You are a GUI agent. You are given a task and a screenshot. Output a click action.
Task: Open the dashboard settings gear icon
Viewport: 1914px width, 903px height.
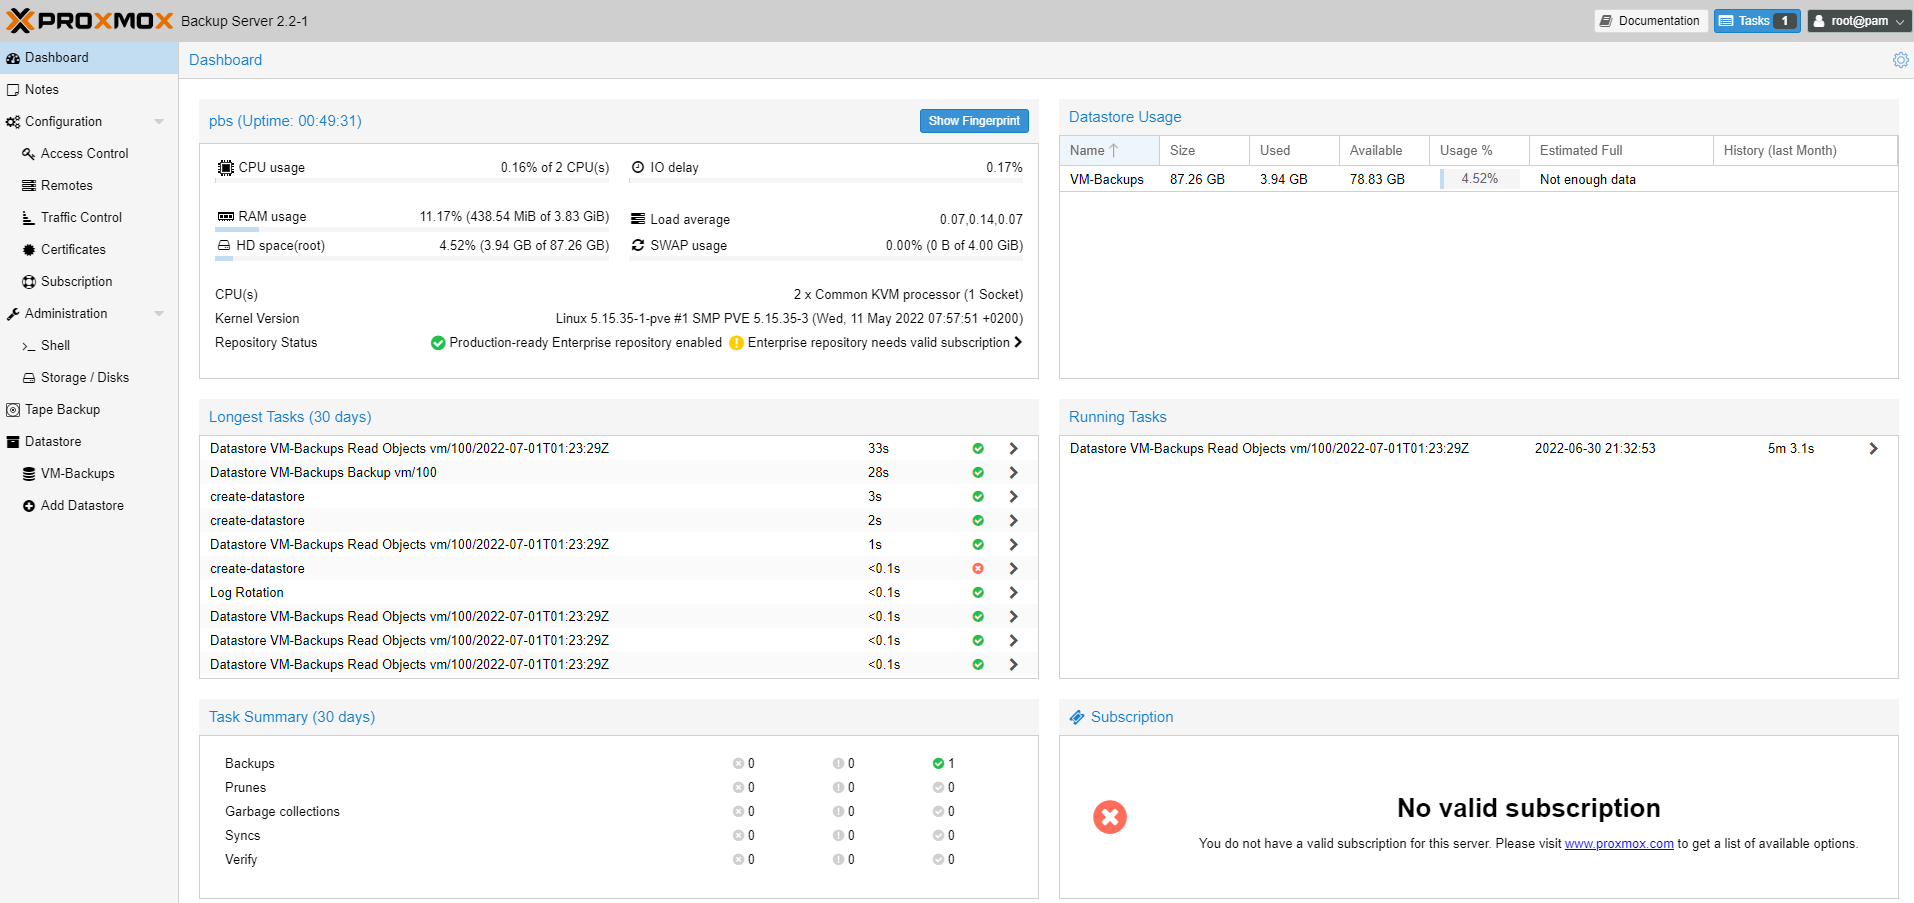[x=1900, y=59]
